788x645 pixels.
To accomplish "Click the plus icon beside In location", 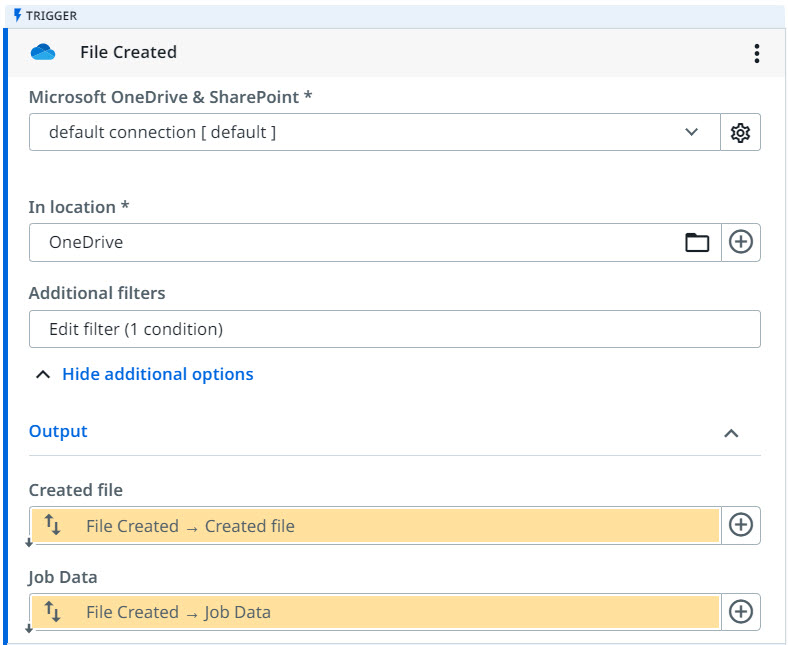I will [x=740, y=242].
